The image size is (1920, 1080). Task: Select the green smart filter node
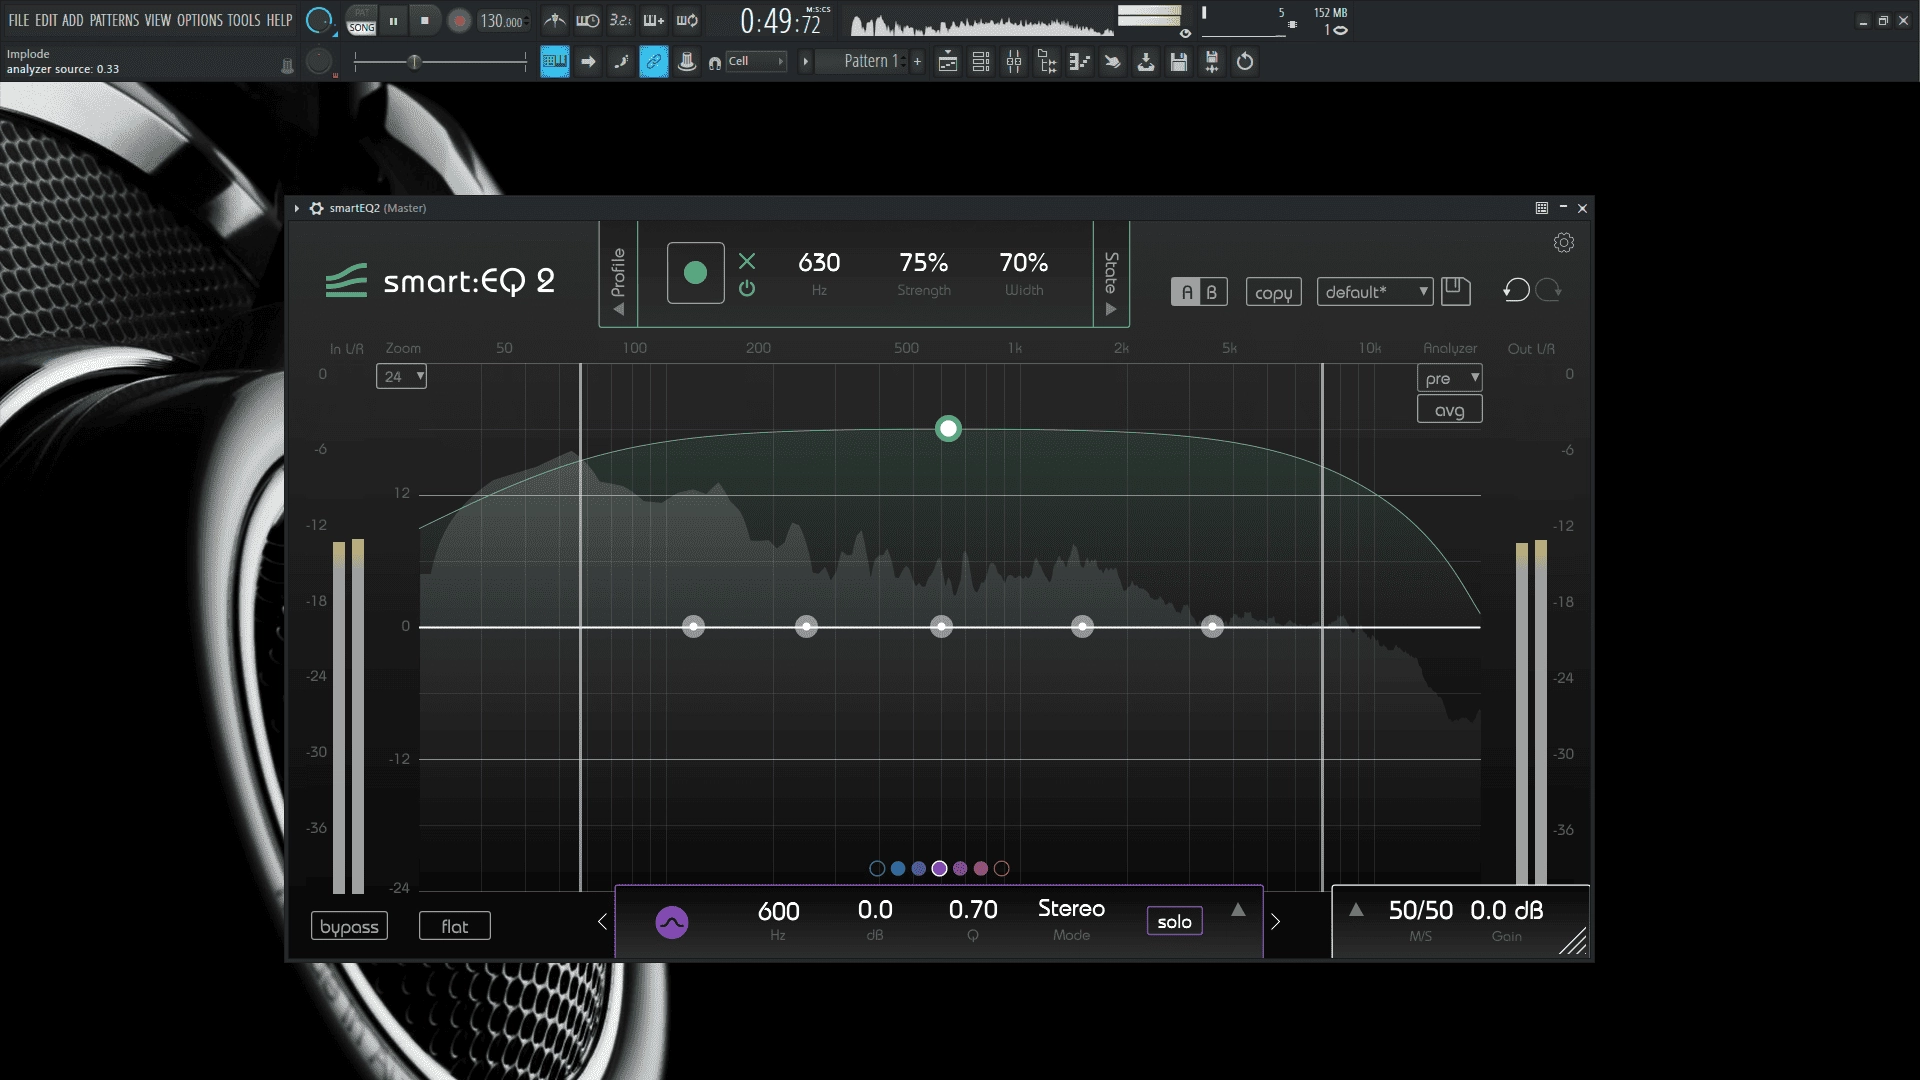(x=948, y=429)
